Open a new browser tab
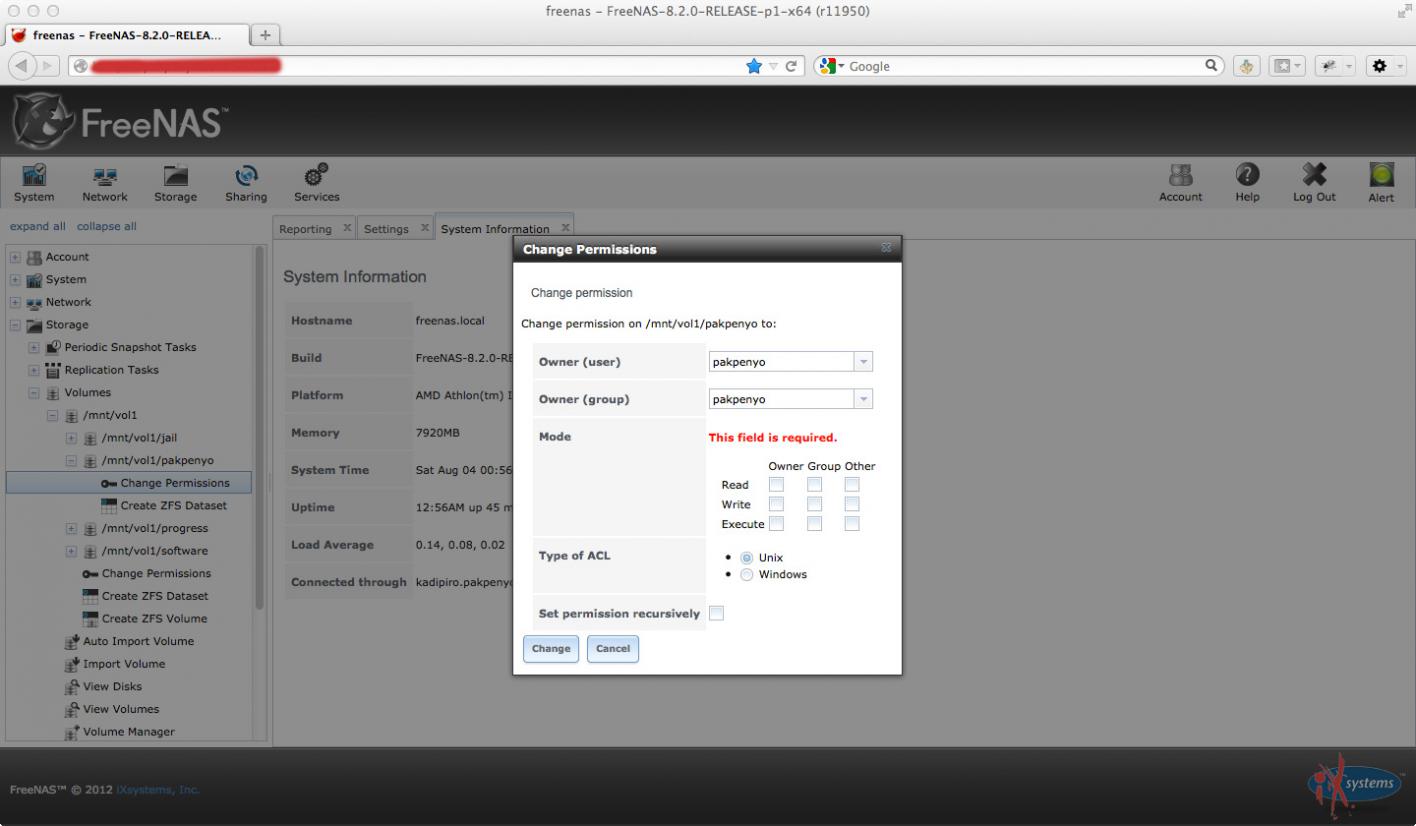The height and width of the screenshot is (826, 1416). (267, 35)
